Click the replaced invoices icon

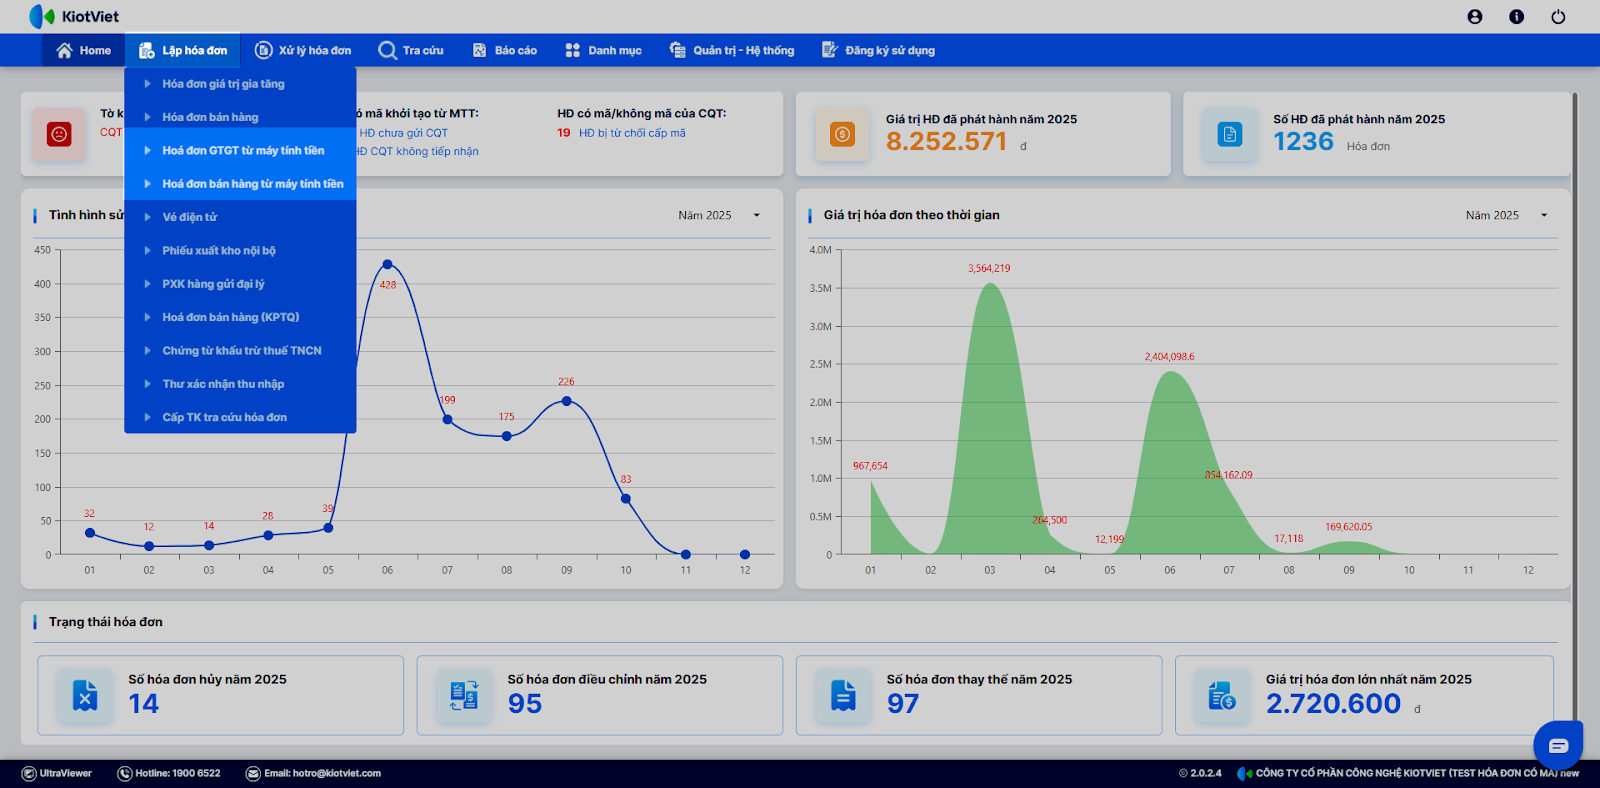point(843,695)
